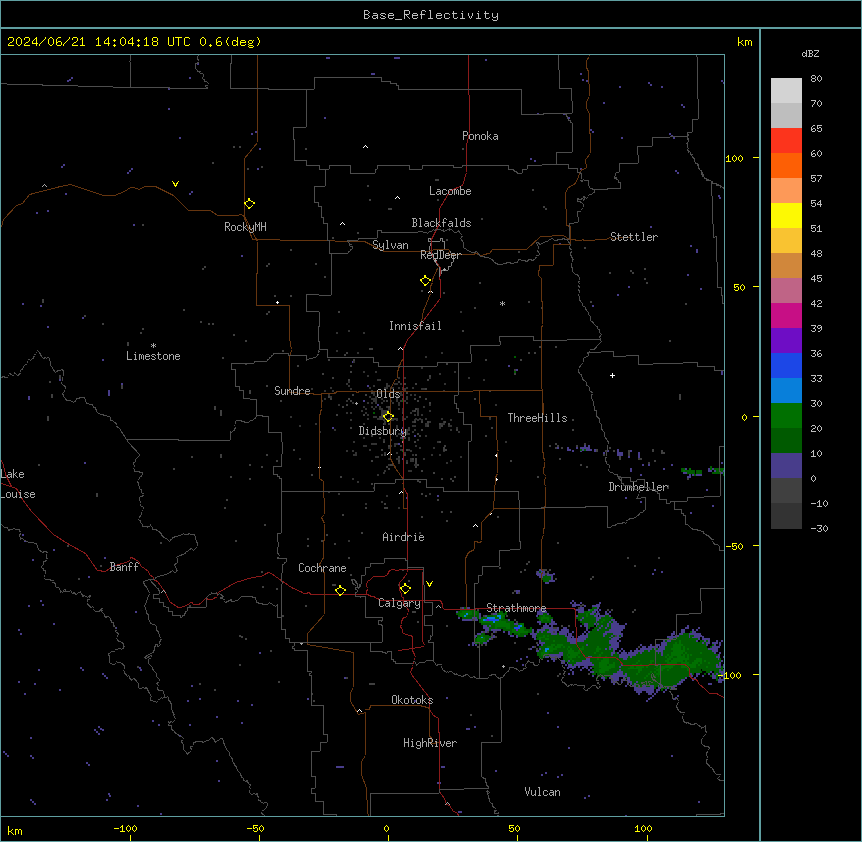Select the yellow diamond marker below Cochrane
This screenshot has height=842, width=862.
(x=340, y=590)
